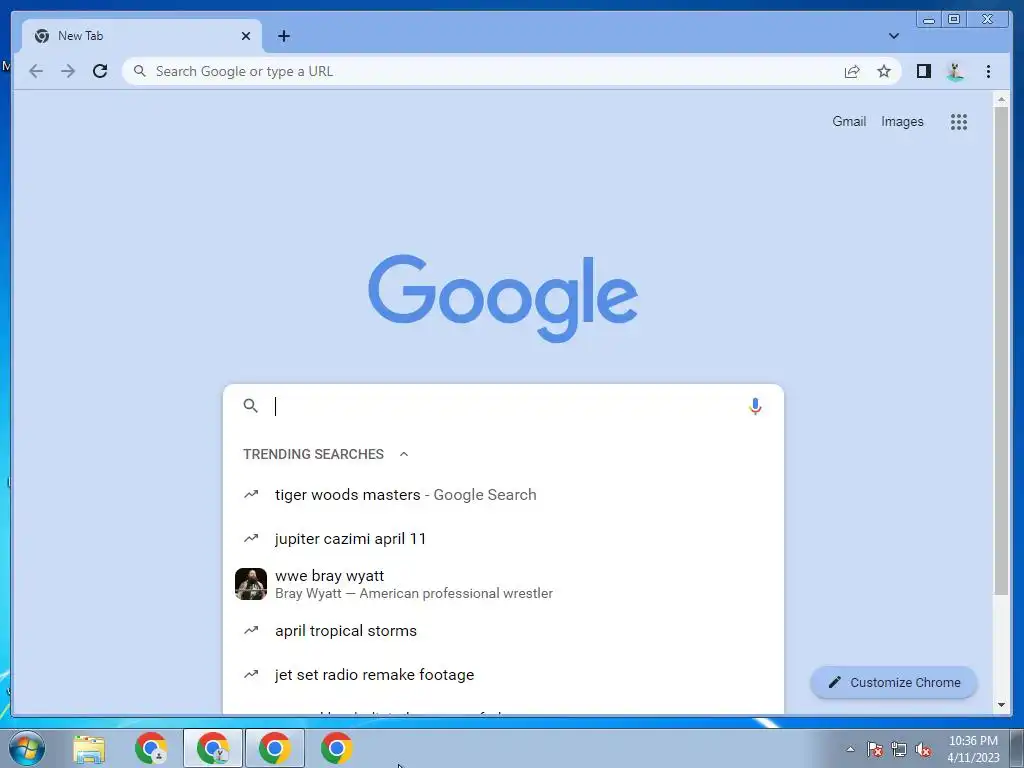Open the Chrome side panel icon
The width and height of the screenshot is (1024, 768).
(923, 71)
